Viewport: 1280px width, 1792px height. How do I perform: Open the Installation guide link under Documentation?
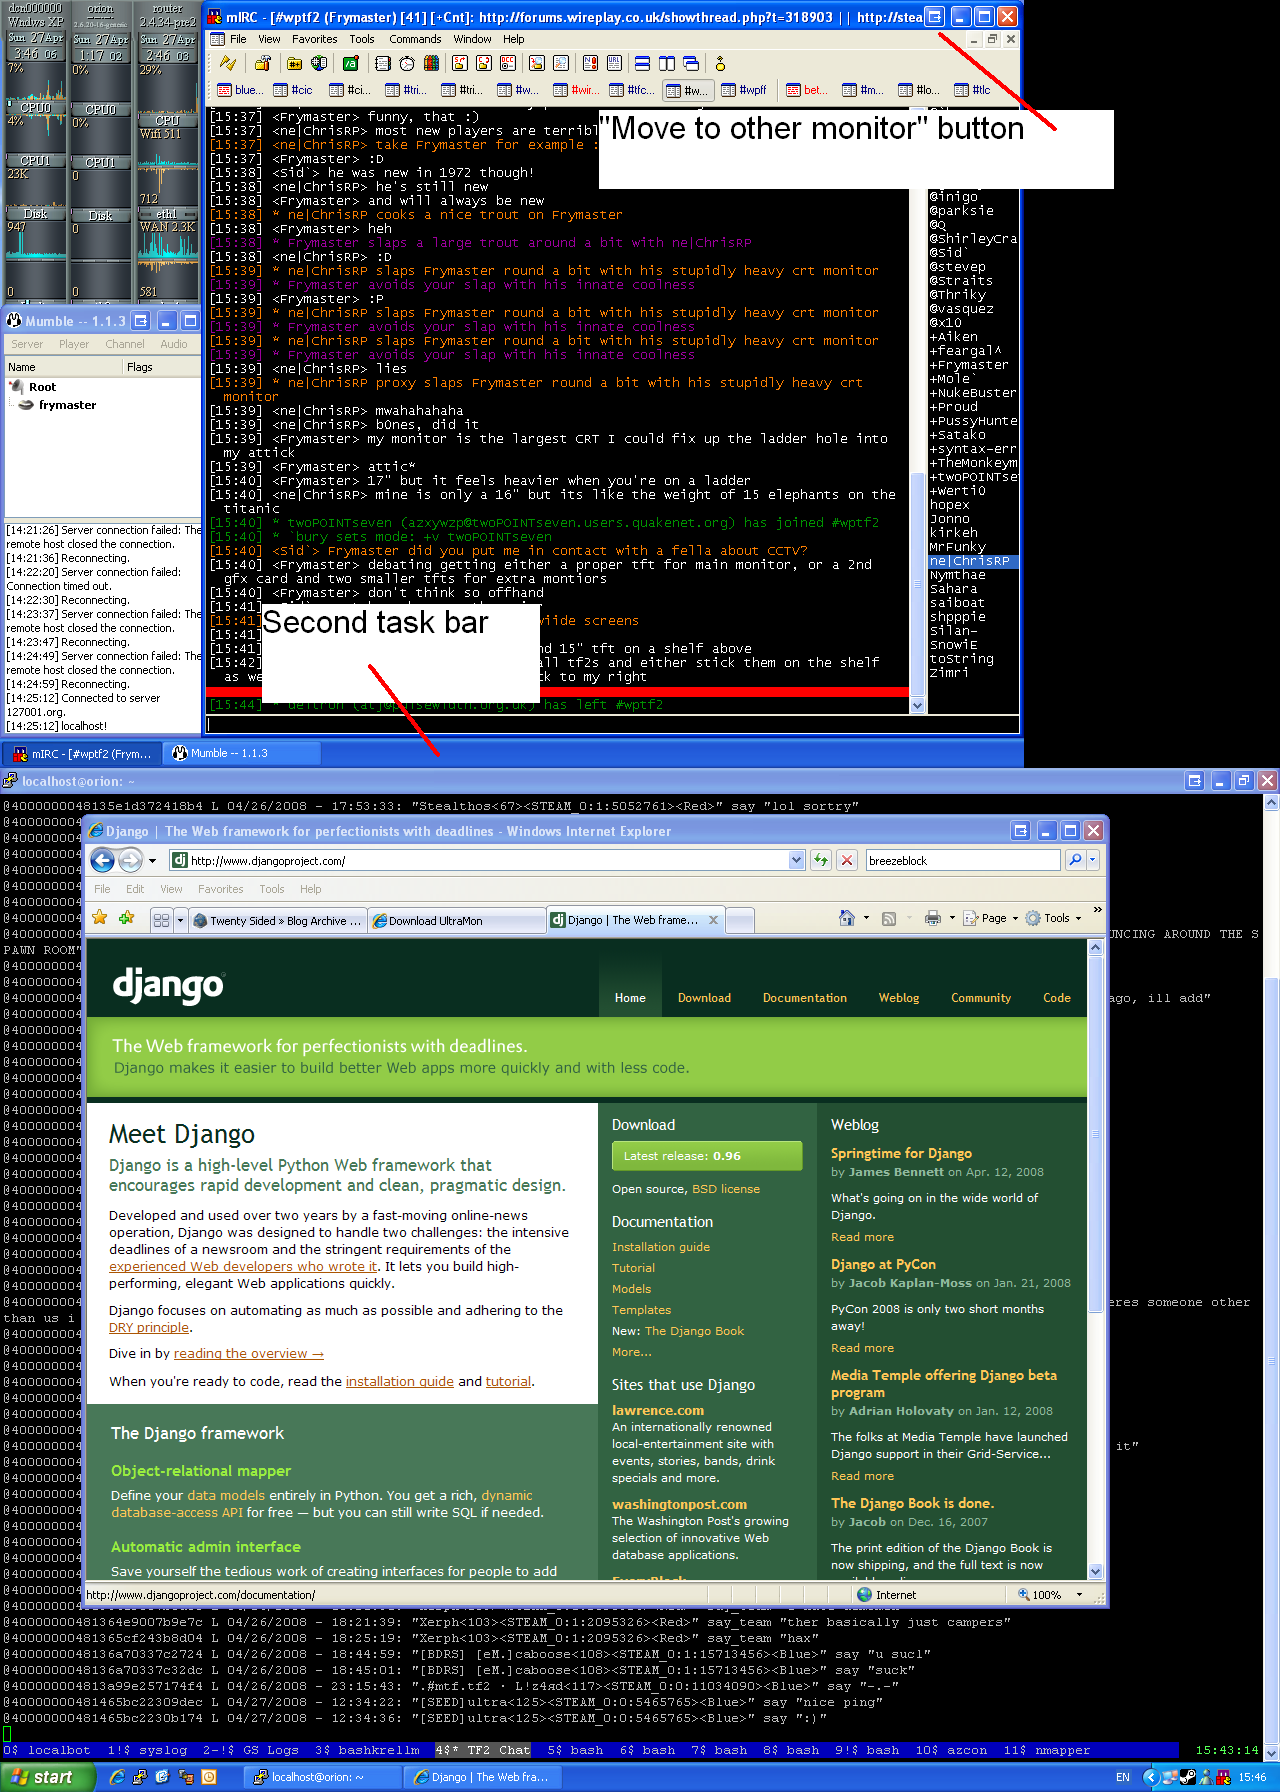[661, 1247]
